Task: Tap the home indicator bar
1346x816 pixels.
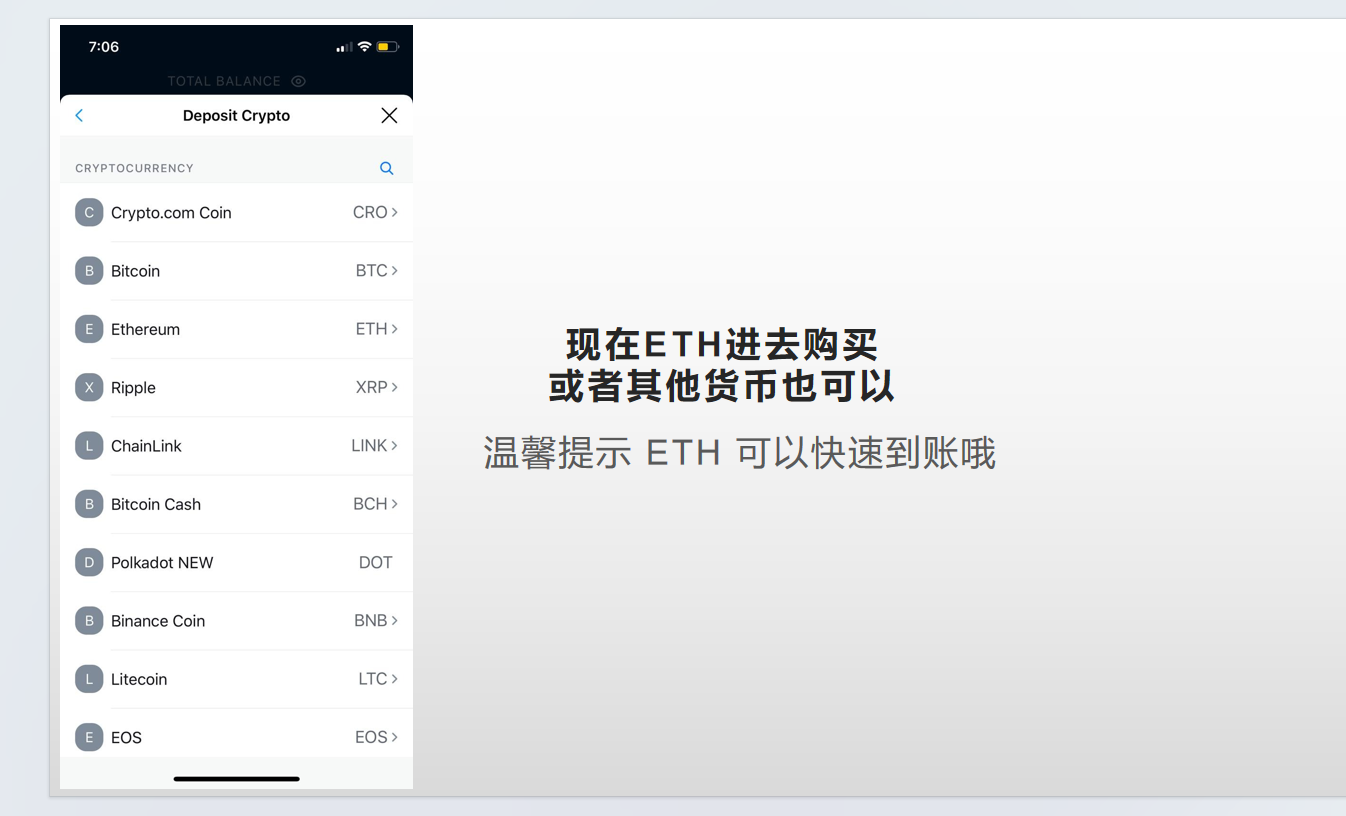Action: coord(236,778)
